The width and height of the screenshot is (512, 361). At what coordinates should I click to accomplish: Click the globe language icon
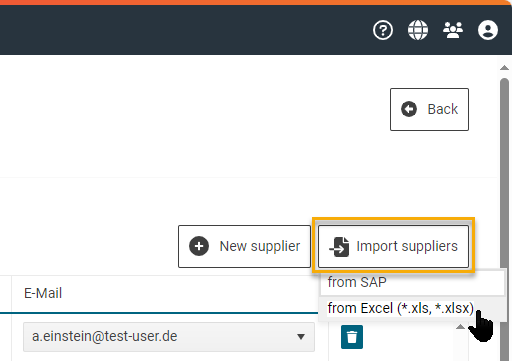418,30
